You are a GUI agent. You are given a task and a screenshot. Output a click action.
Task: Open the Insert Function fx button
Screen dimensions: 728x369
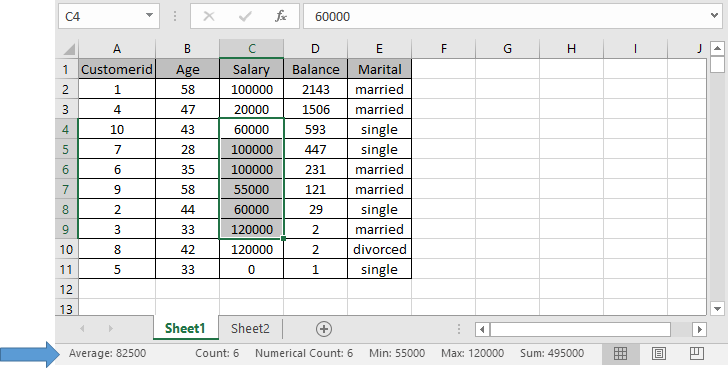(x=280, y=16)
